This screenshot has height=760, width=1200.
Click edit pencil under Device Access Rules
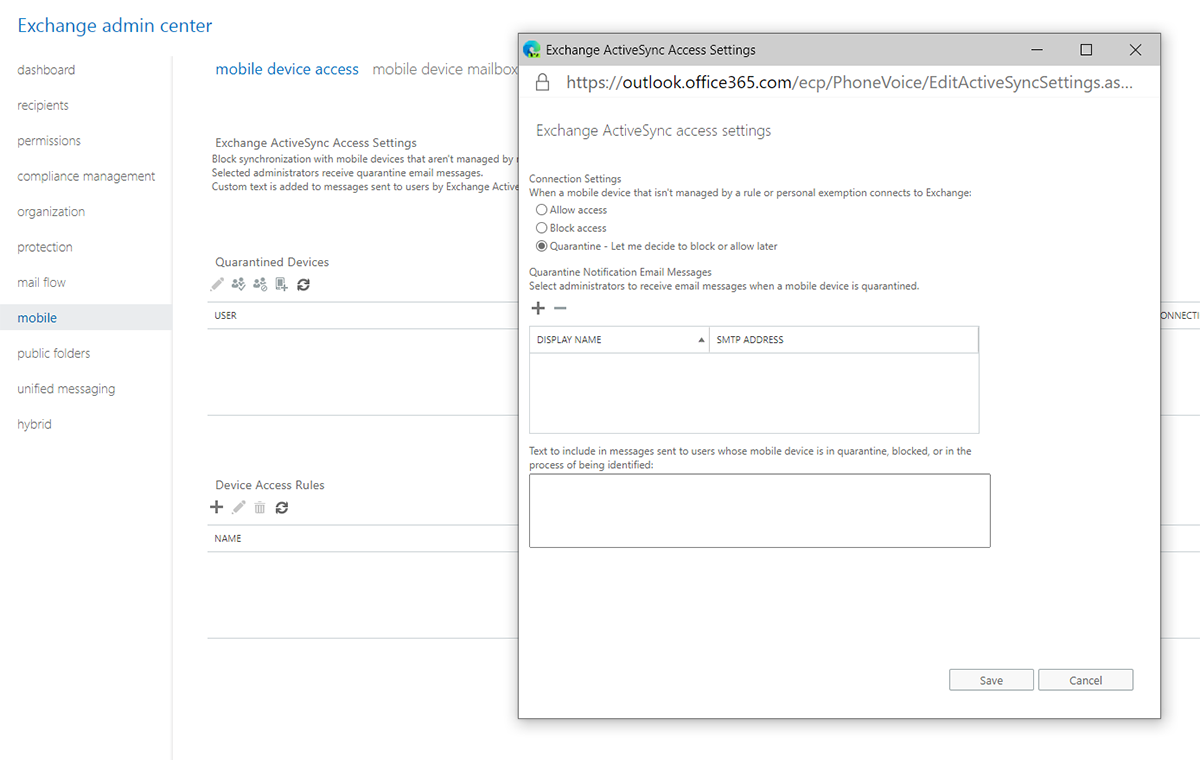point(239,508)
